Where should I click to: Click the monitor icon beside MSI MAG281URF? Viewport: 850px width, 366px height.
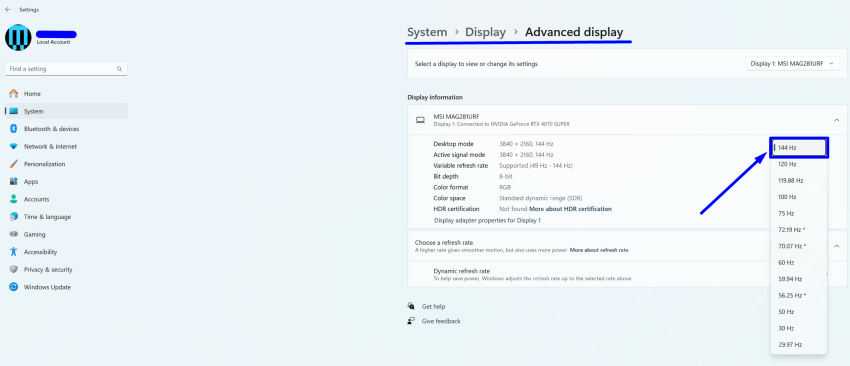pos(420,120)
